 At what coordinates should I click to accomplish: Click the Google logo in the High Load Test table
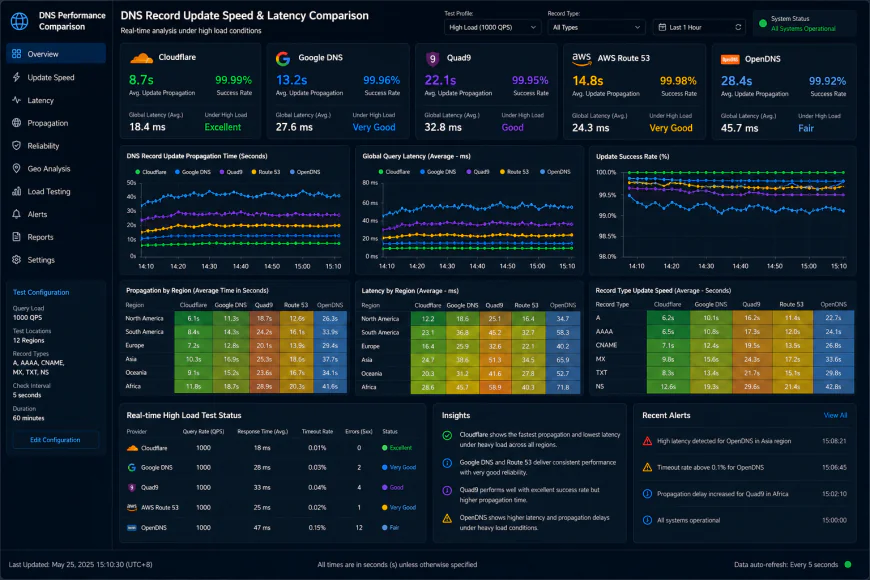point(131,468)
